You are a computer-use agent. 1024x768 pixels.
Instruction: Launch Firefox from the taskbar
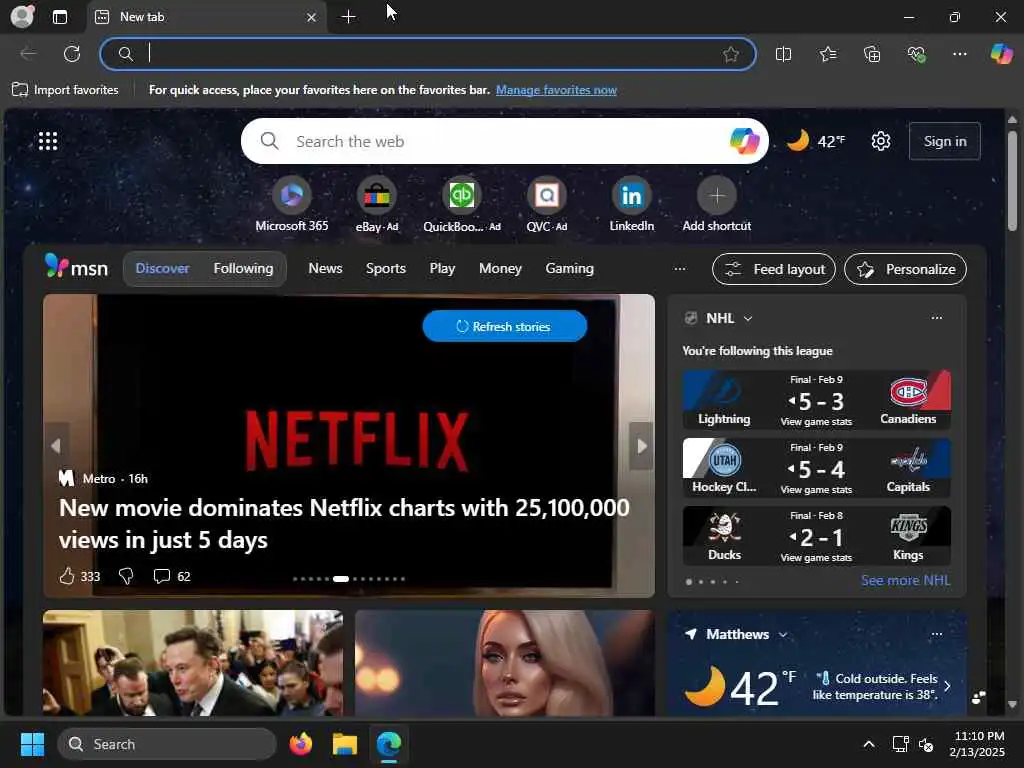(301, 744)
